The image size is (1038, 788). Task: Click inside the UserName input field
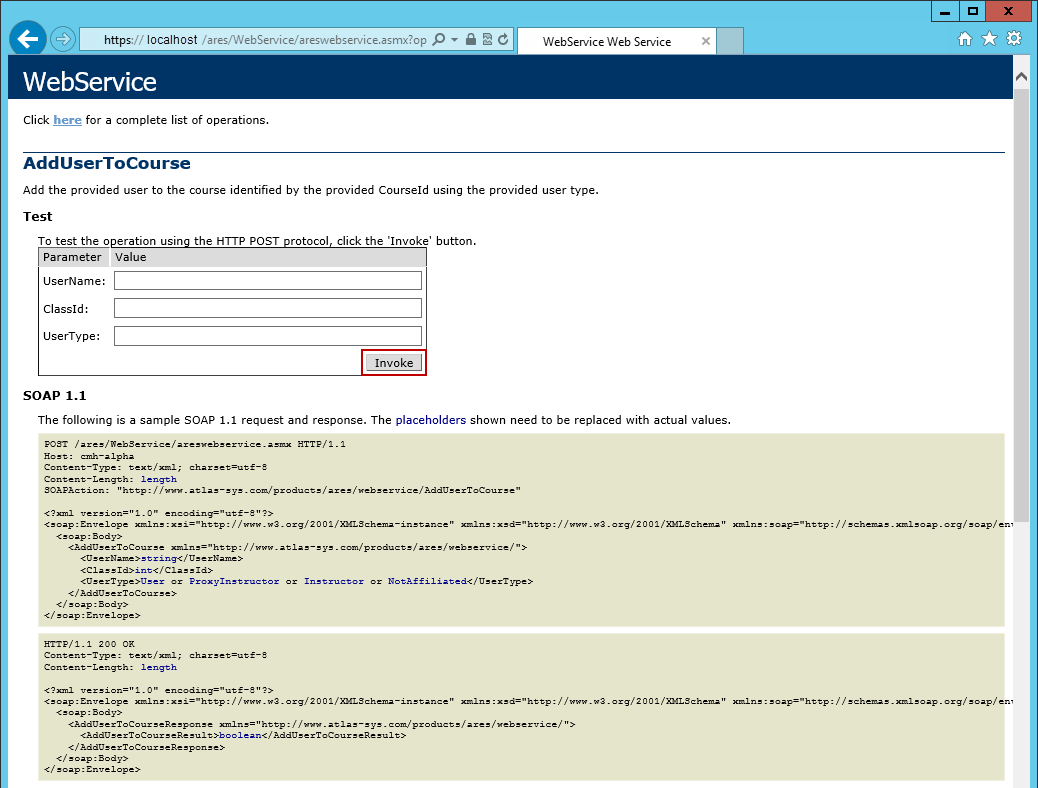pyautogui.click(x=267, y=280)
